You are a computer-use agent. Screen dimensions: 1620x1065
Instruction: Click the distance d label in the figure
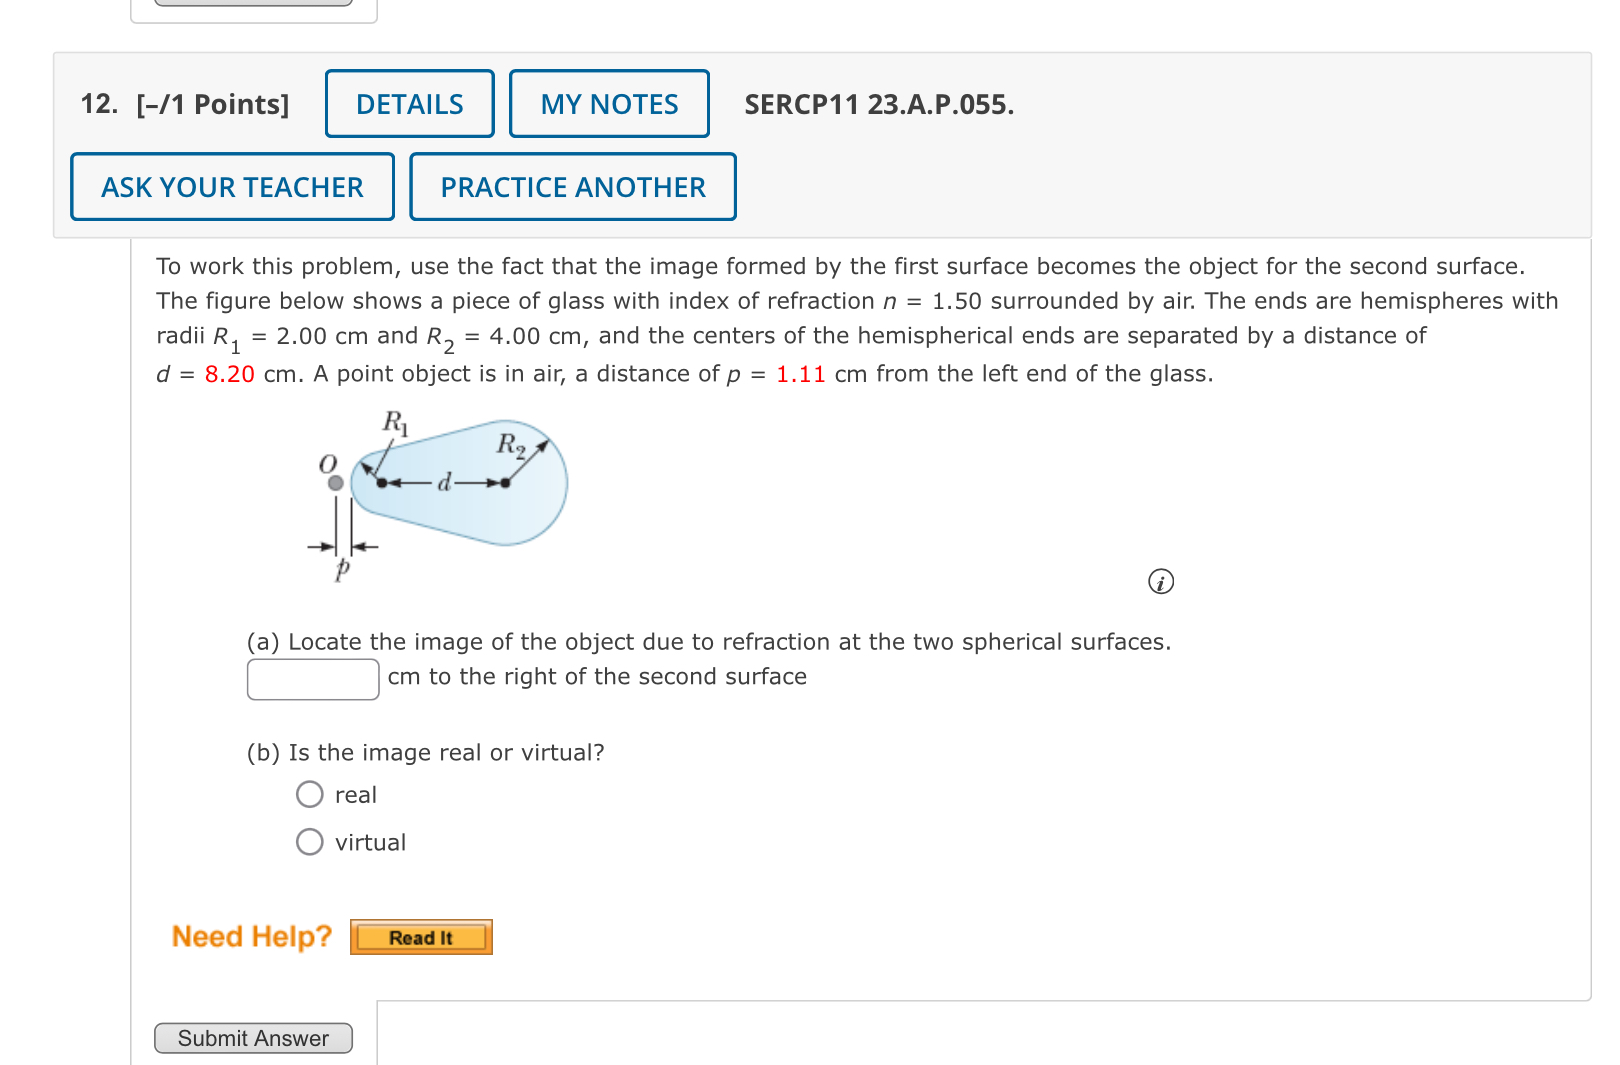[444, 481]
